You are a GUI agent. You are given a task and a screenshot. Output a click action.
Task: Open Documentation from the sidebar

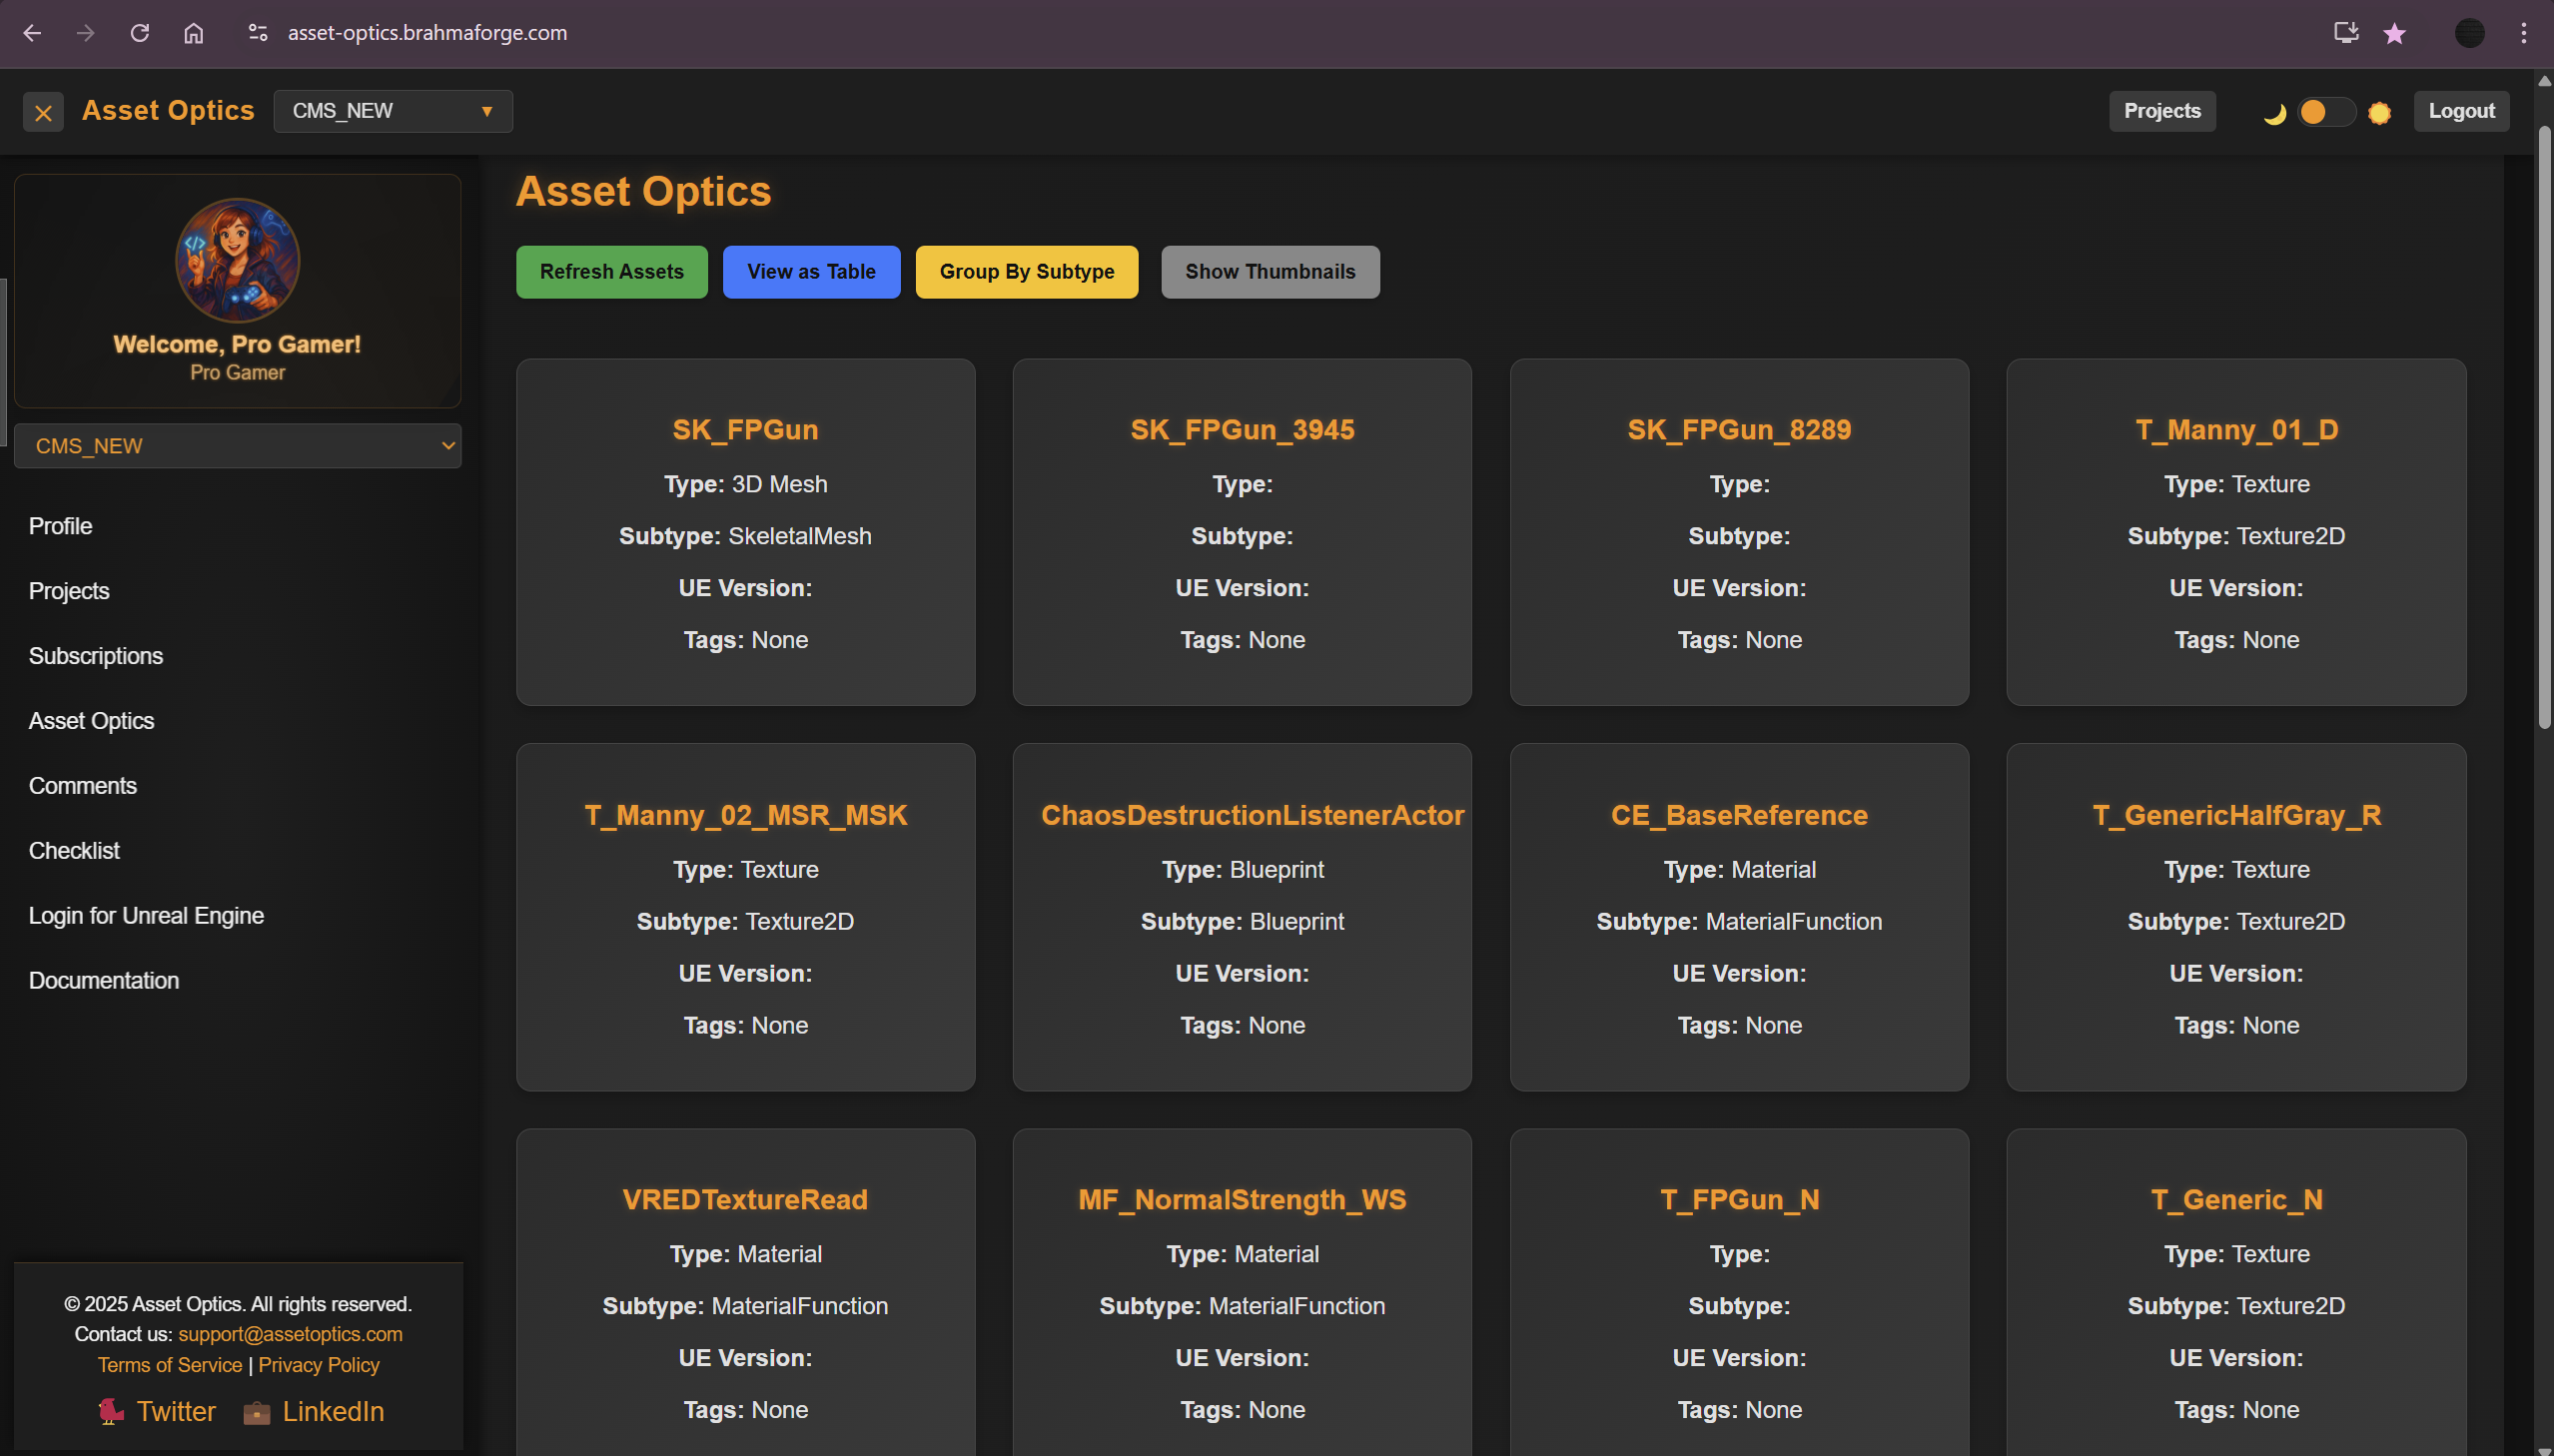(x=104, y=980)
